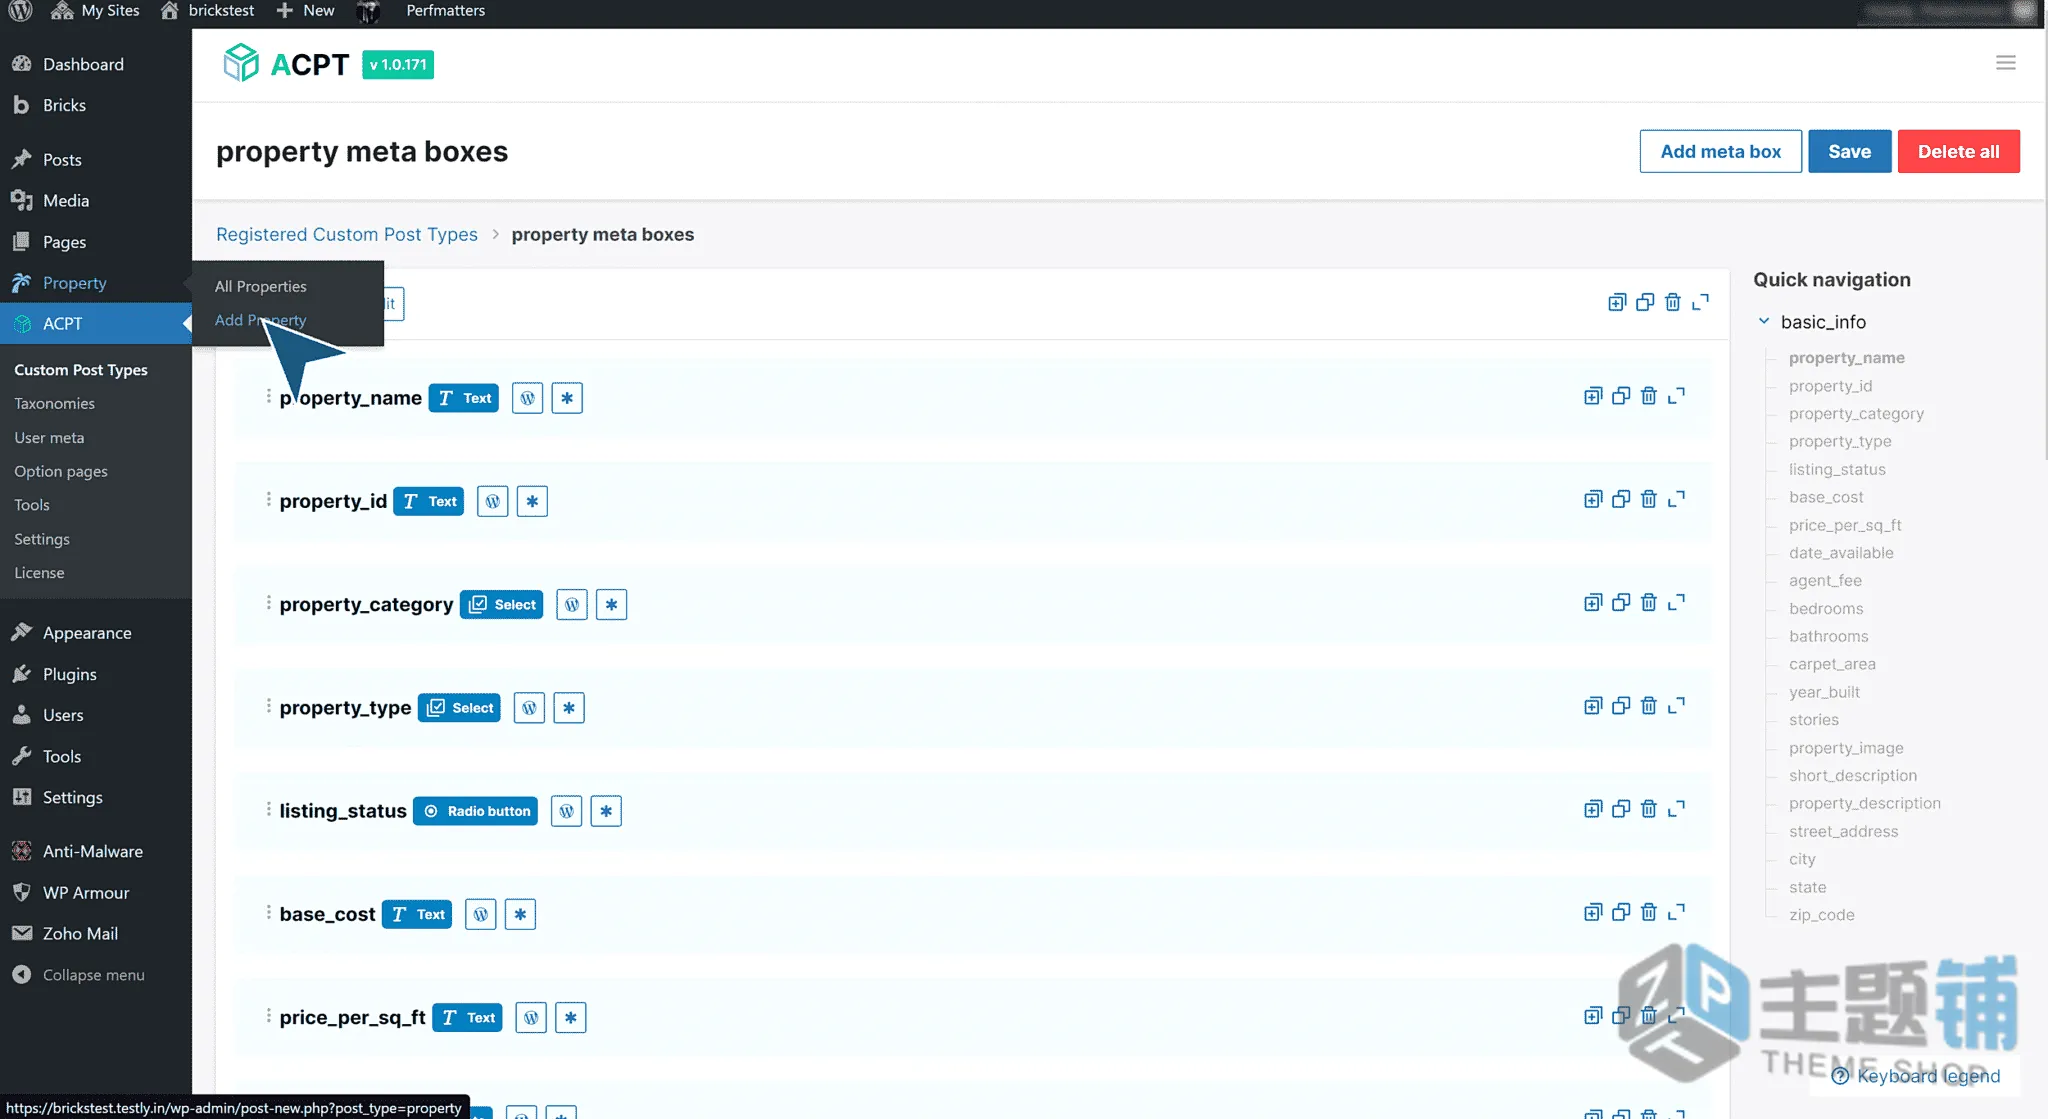Duplicate the property_id field
Image resolution: width=2048 pixels, height=1119 pixels.
click(1621, 499)
